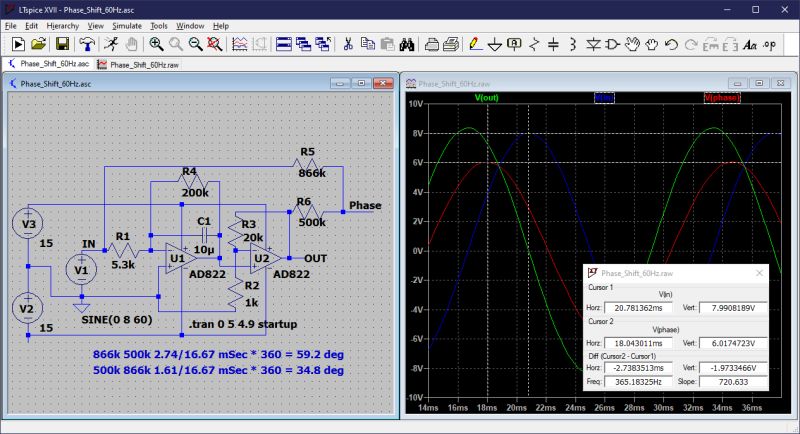Open print setup icon
Image resolution: width=800 pixels, height=434 pixels.
point(432,44)
